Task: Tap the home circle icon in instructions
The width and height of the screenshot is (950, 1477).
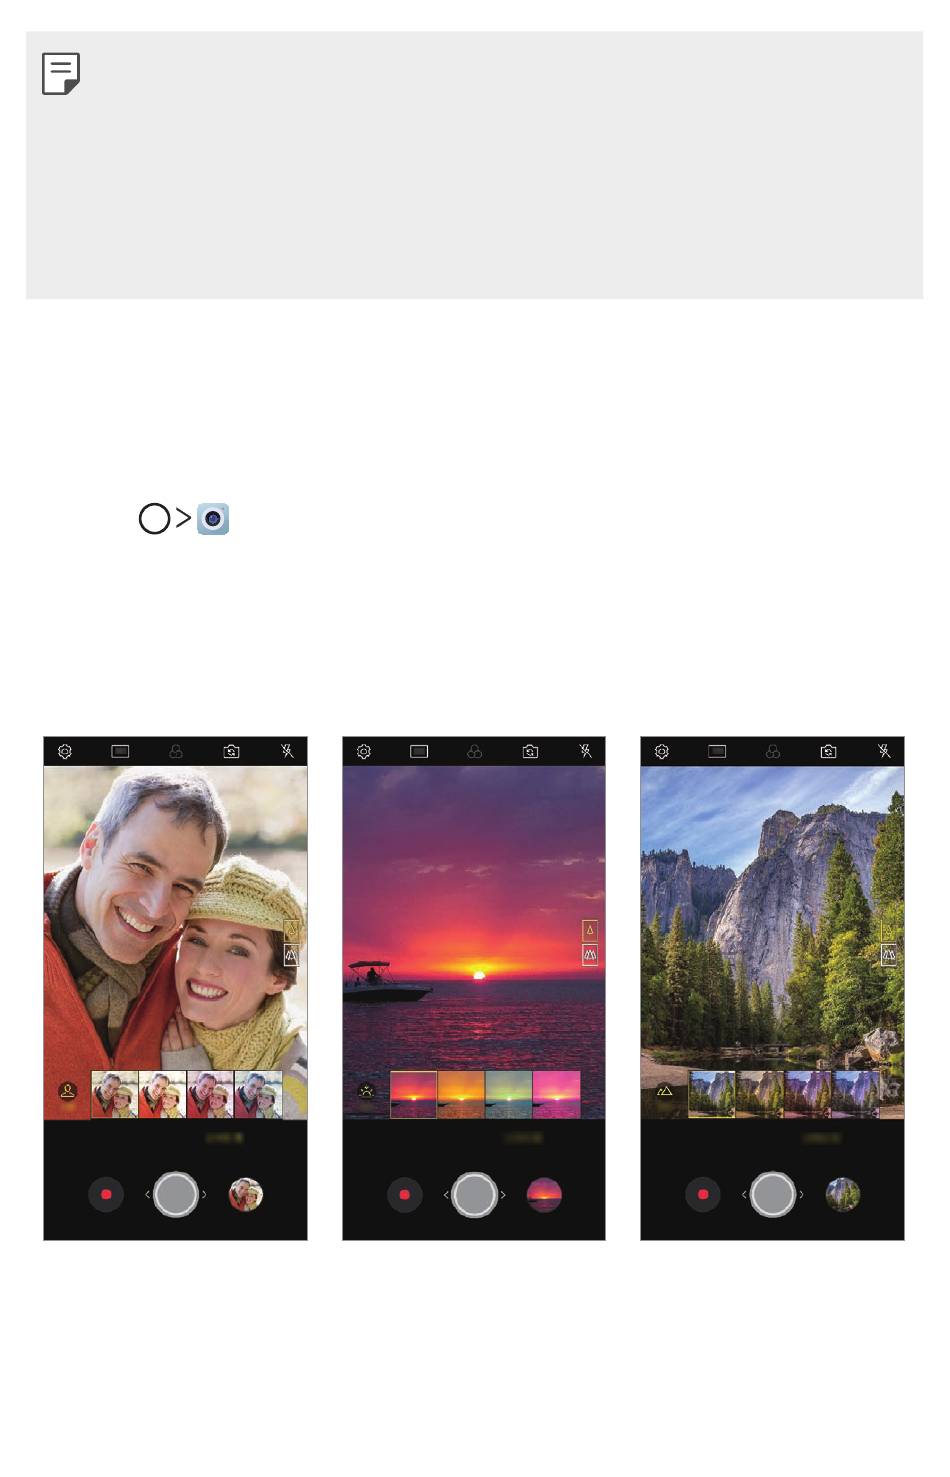Action: coord(154,519)
